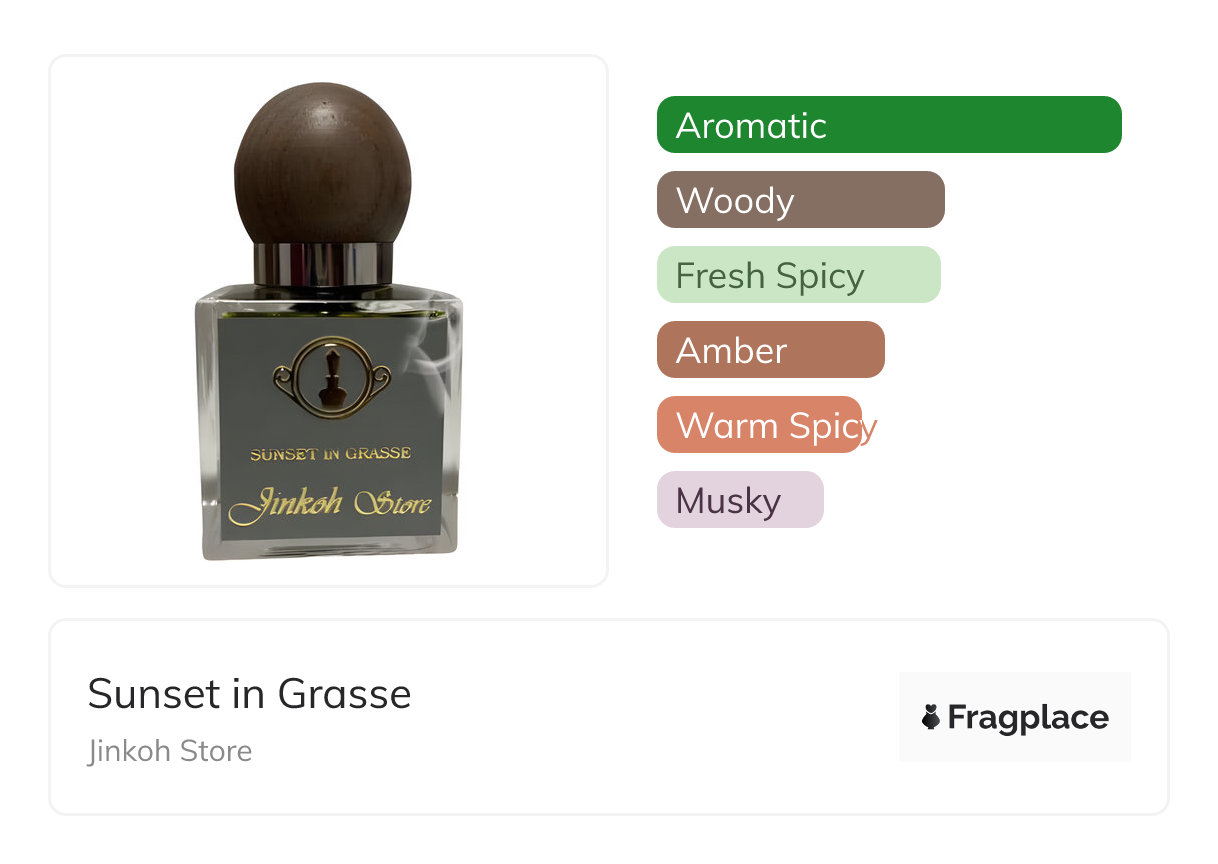Select the Amber accord bar
The image size is (1218, 864).
[771, 350]
